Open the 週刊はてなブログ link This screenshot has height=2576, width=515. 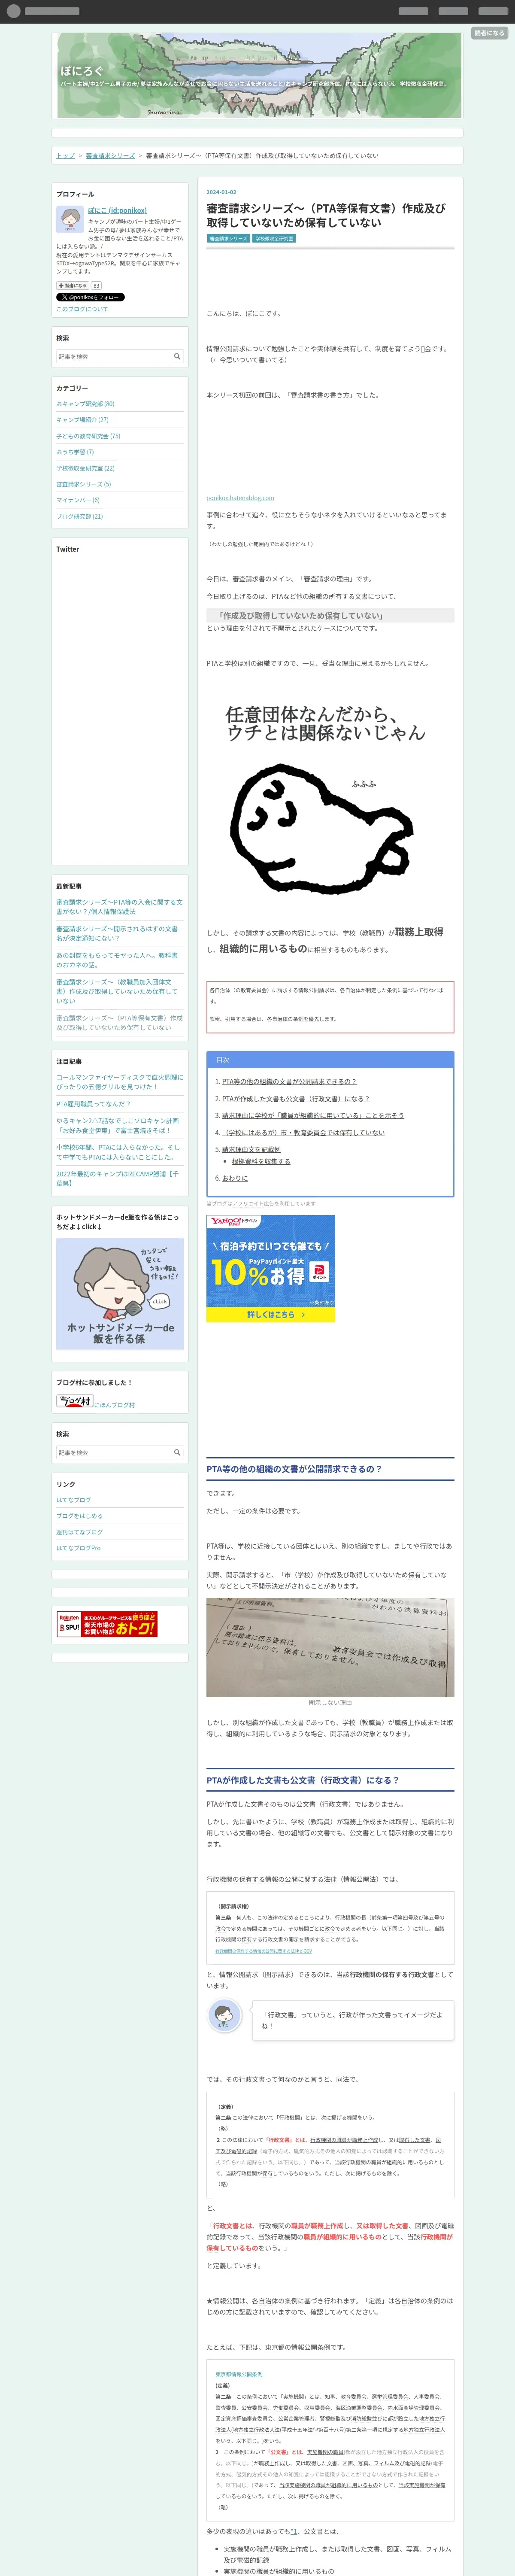pyautogui.click(x=79, y=1532)
